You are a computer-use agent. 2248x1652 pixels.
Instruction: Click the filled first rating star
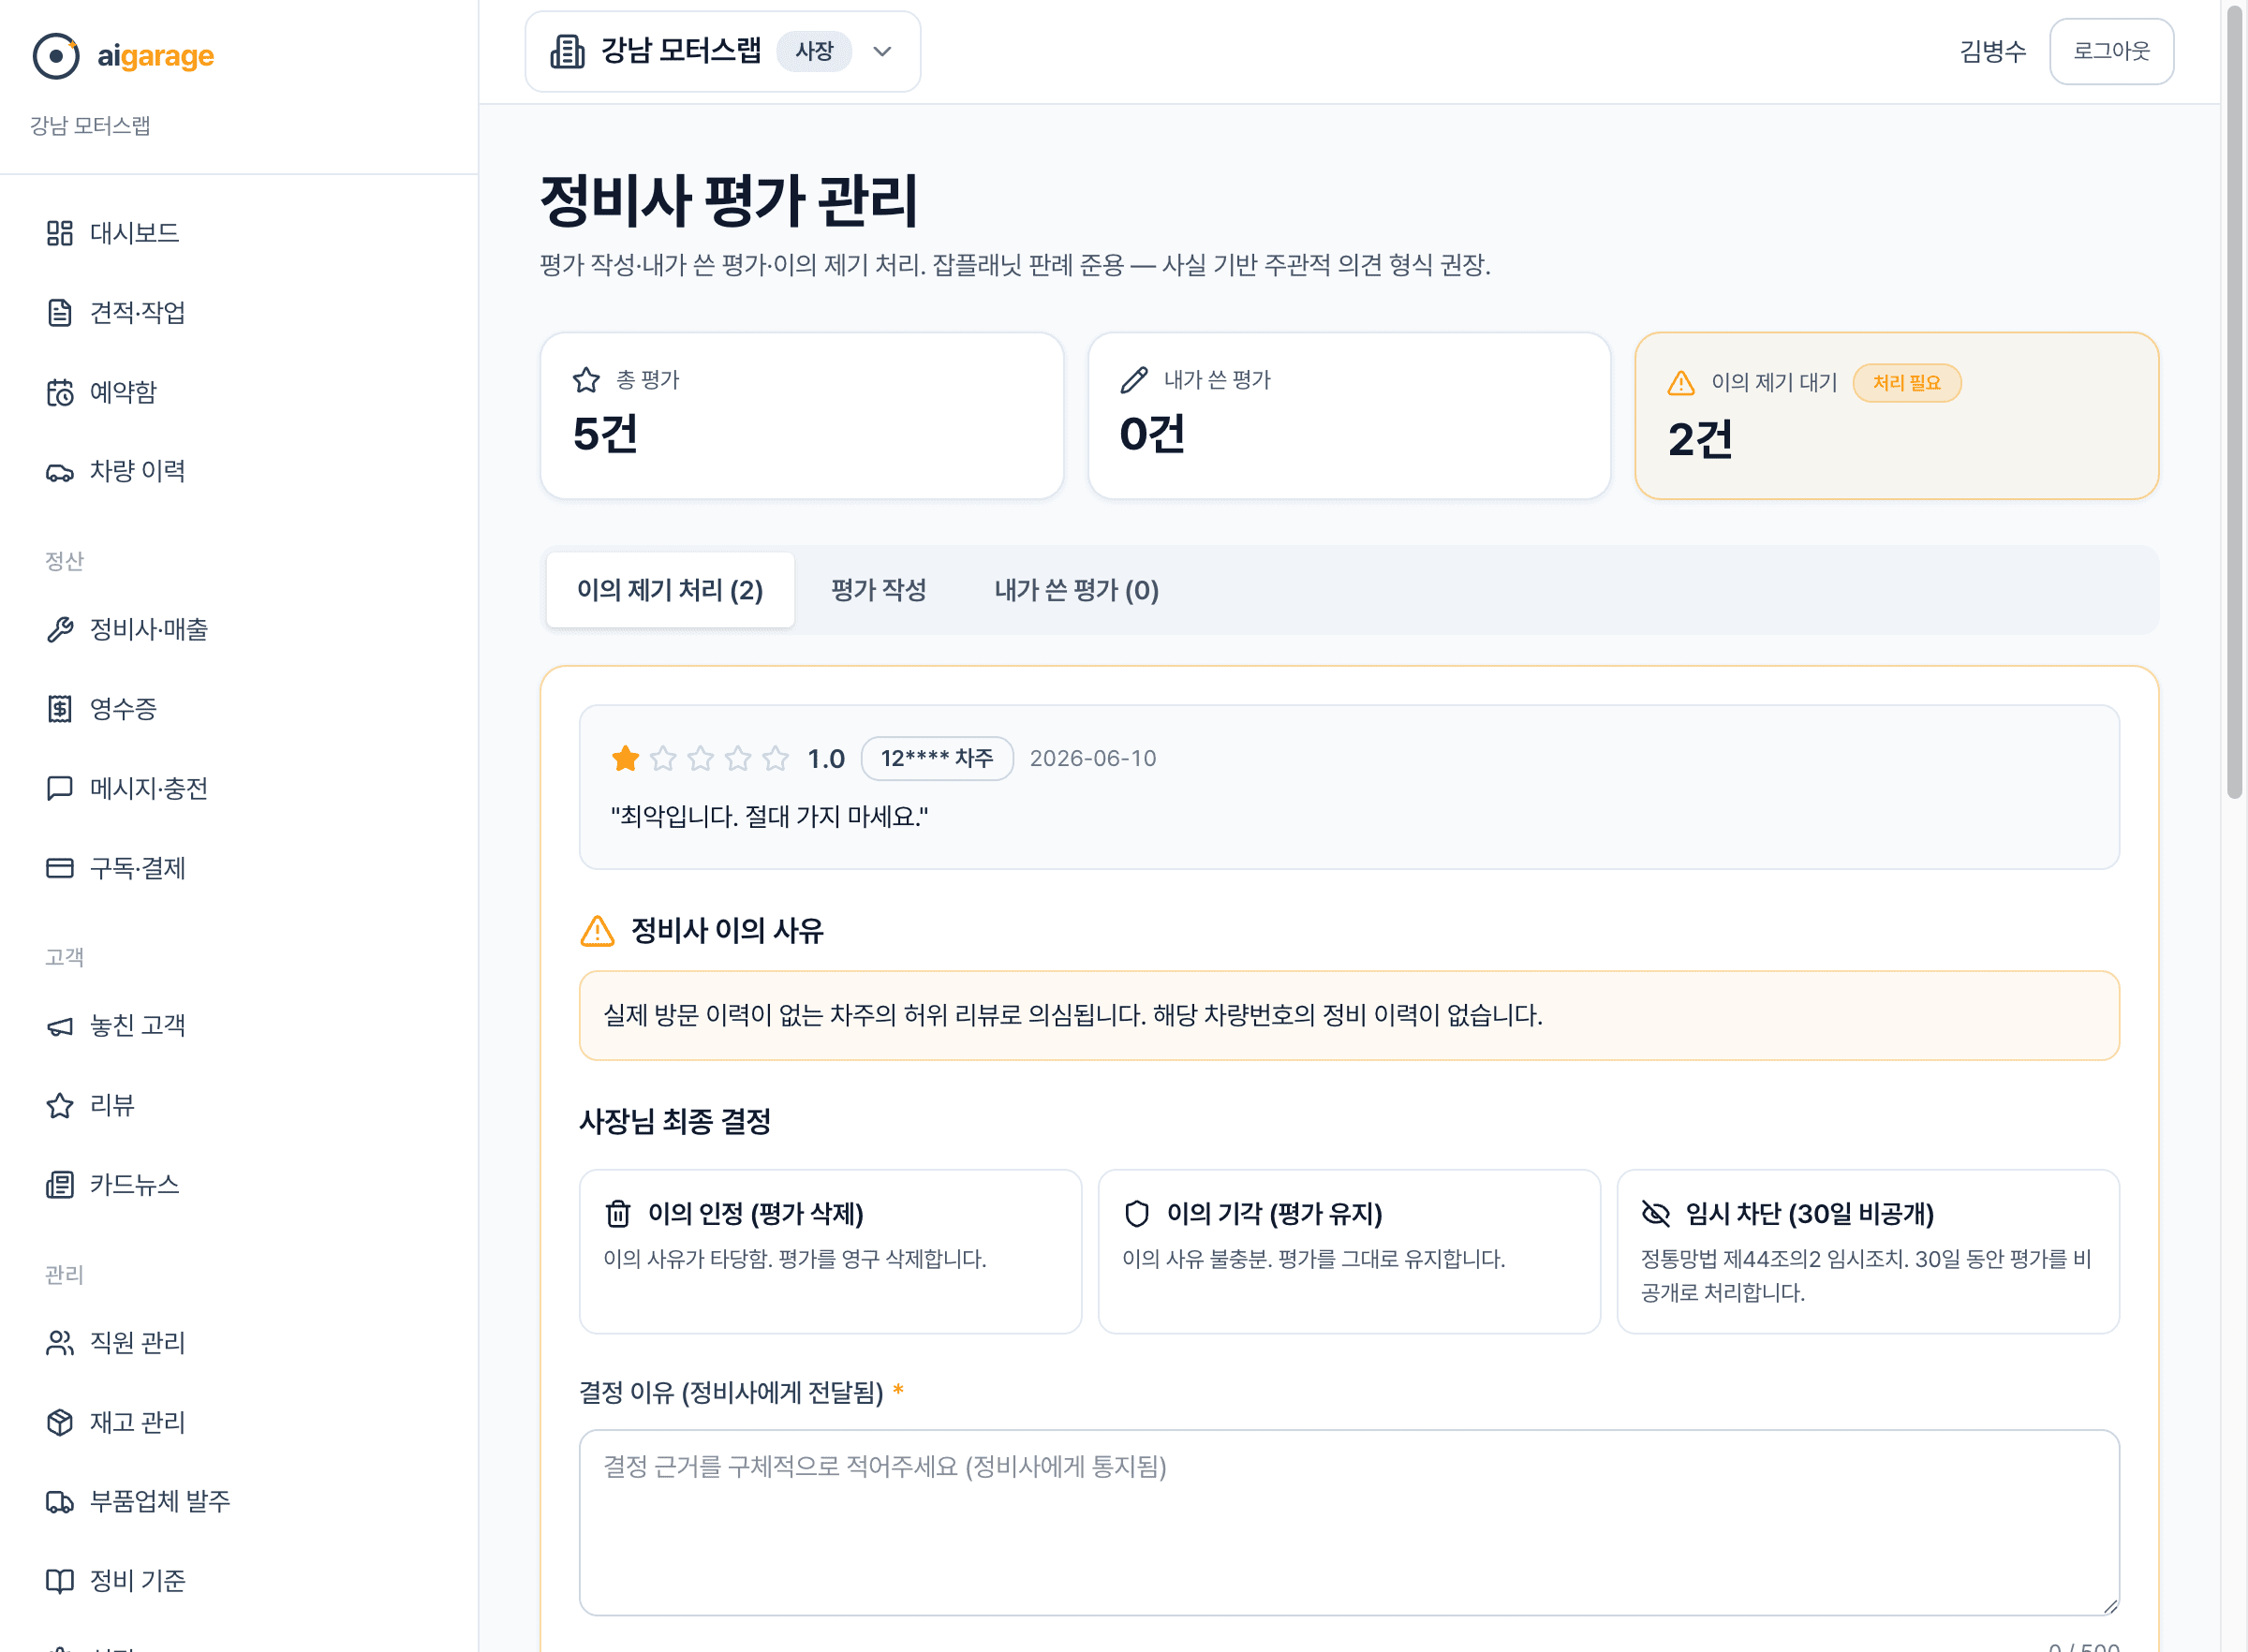click(x=626, y=759)
